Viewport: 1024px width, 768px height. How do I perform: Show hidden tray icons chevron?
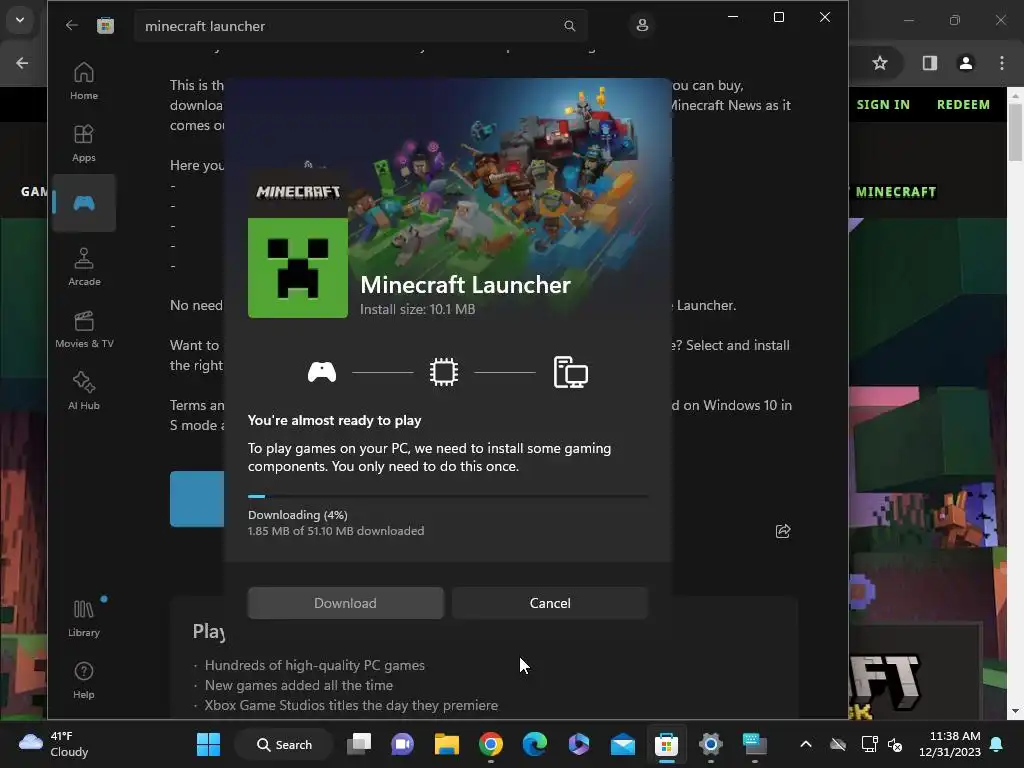coord(806,744)
